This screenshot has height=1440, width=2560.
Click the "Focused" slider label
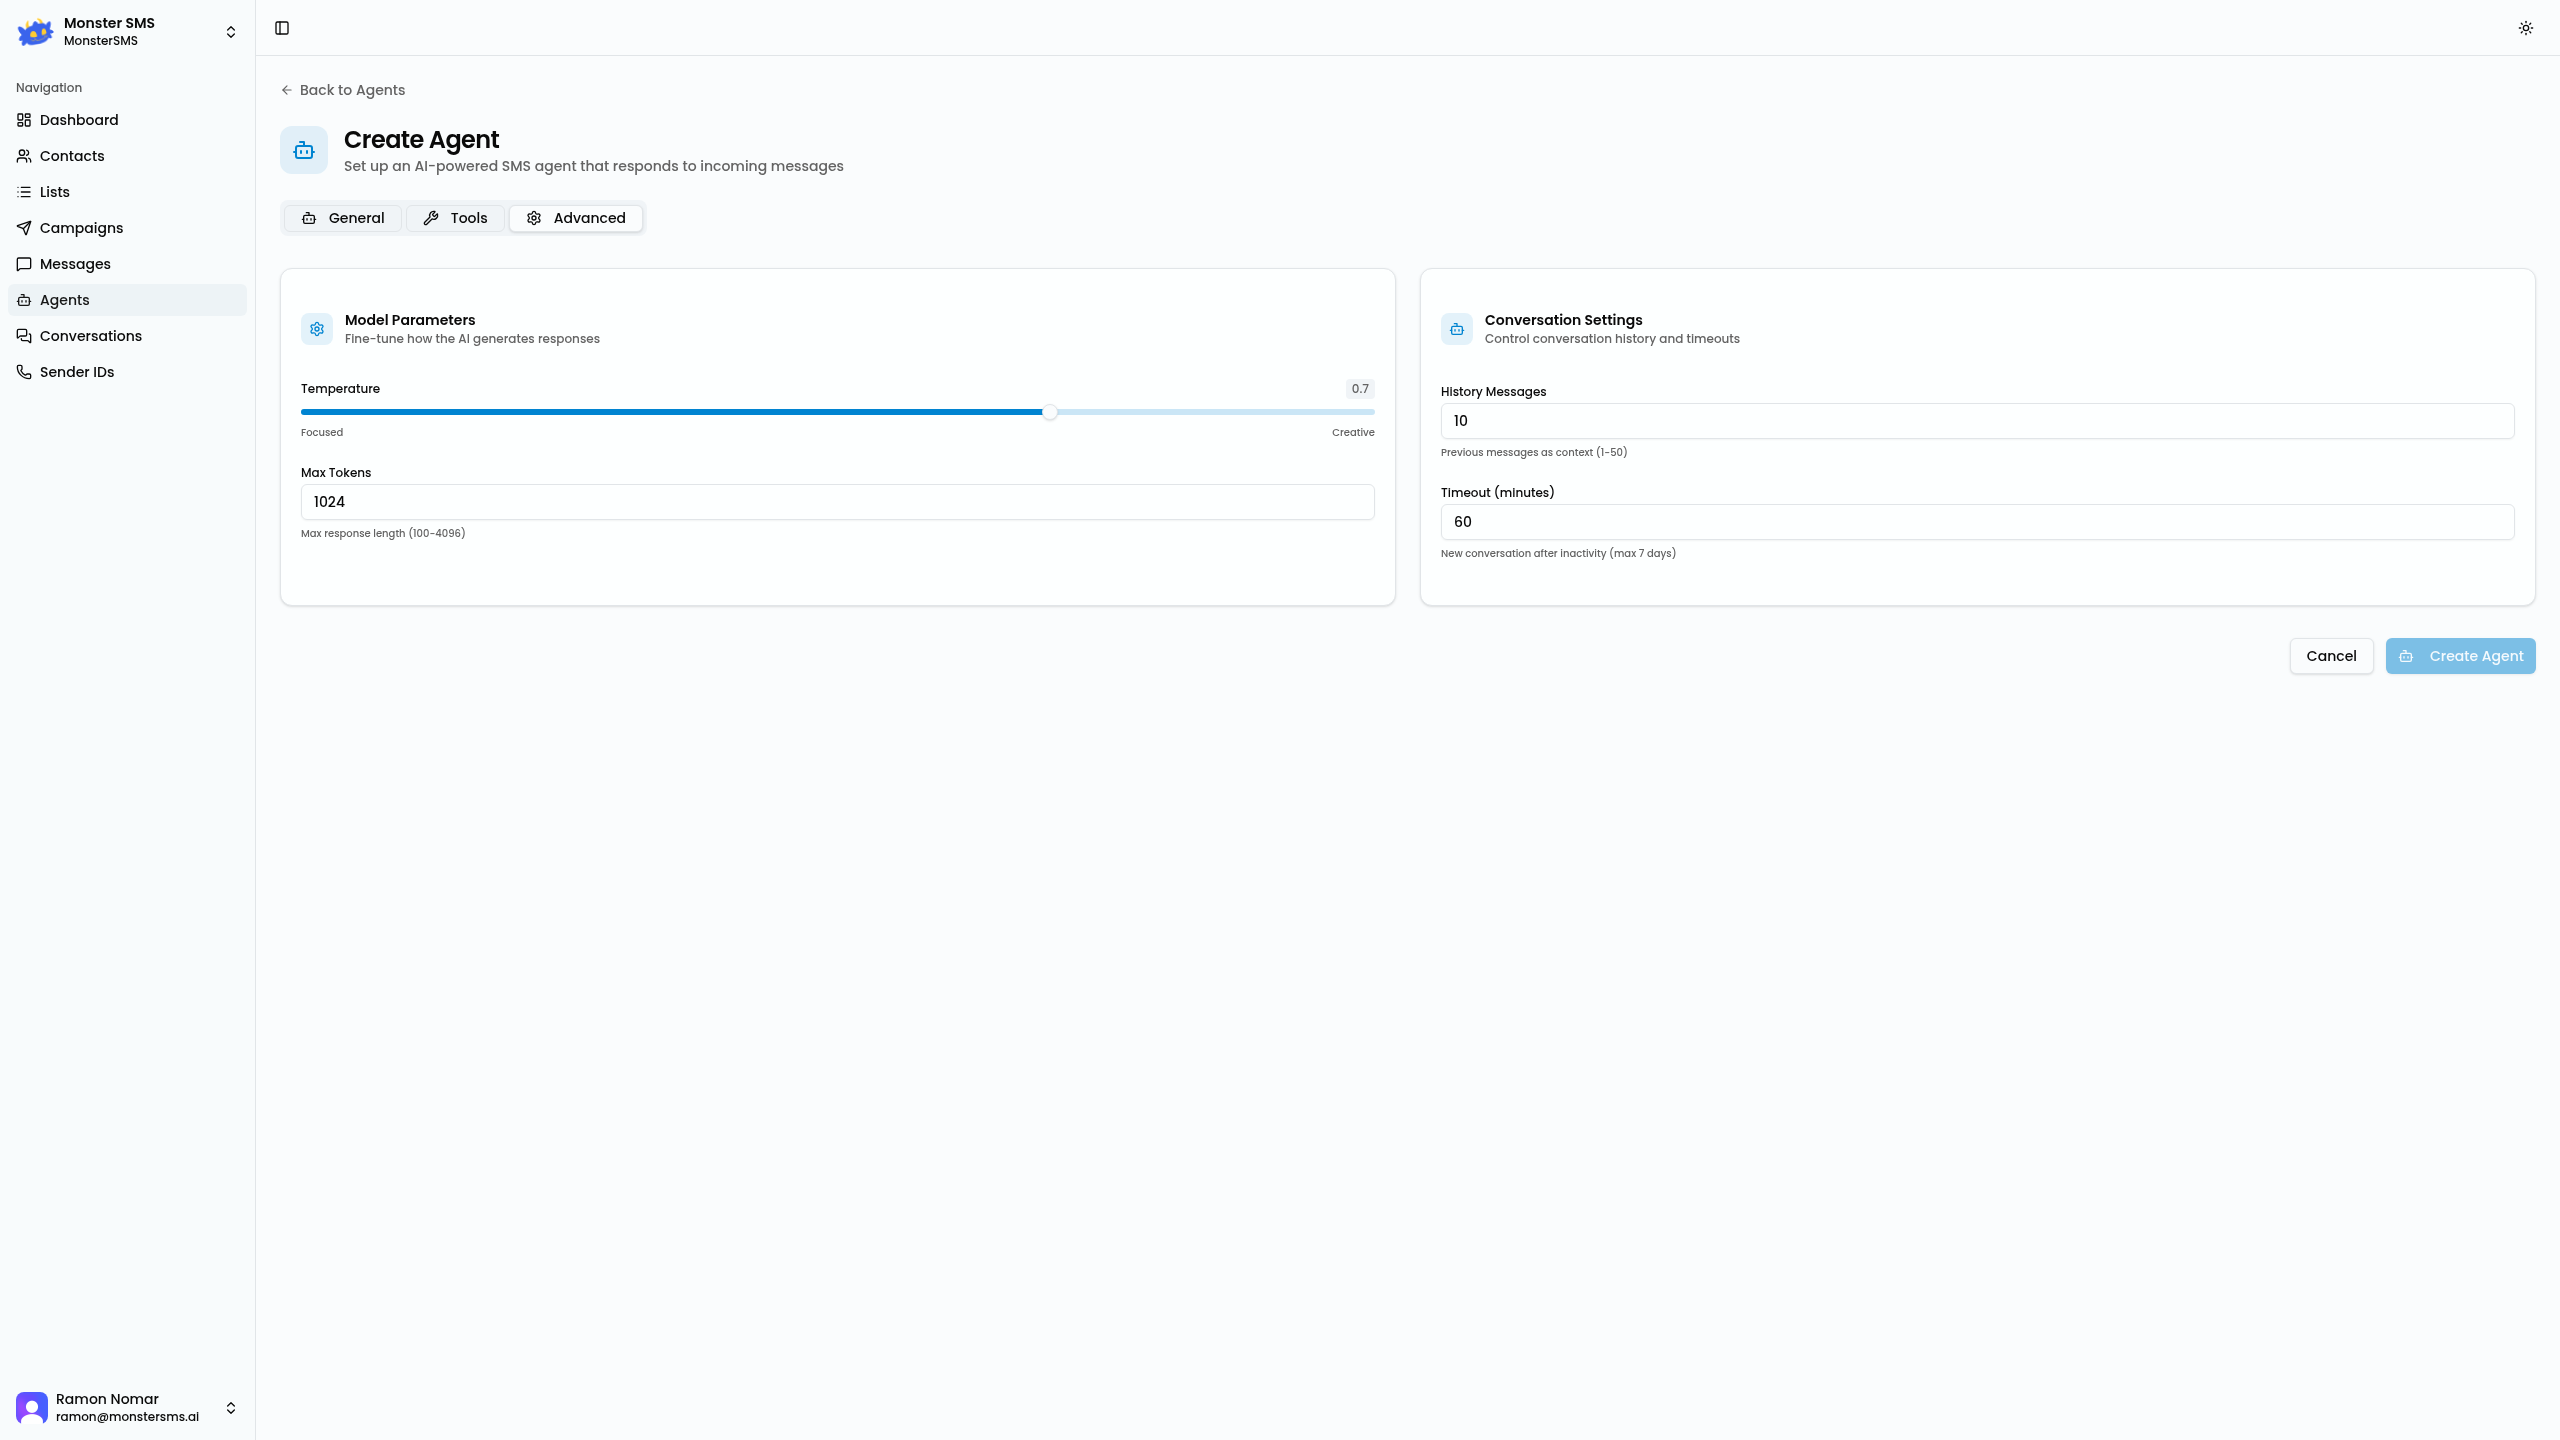[322, 433]
